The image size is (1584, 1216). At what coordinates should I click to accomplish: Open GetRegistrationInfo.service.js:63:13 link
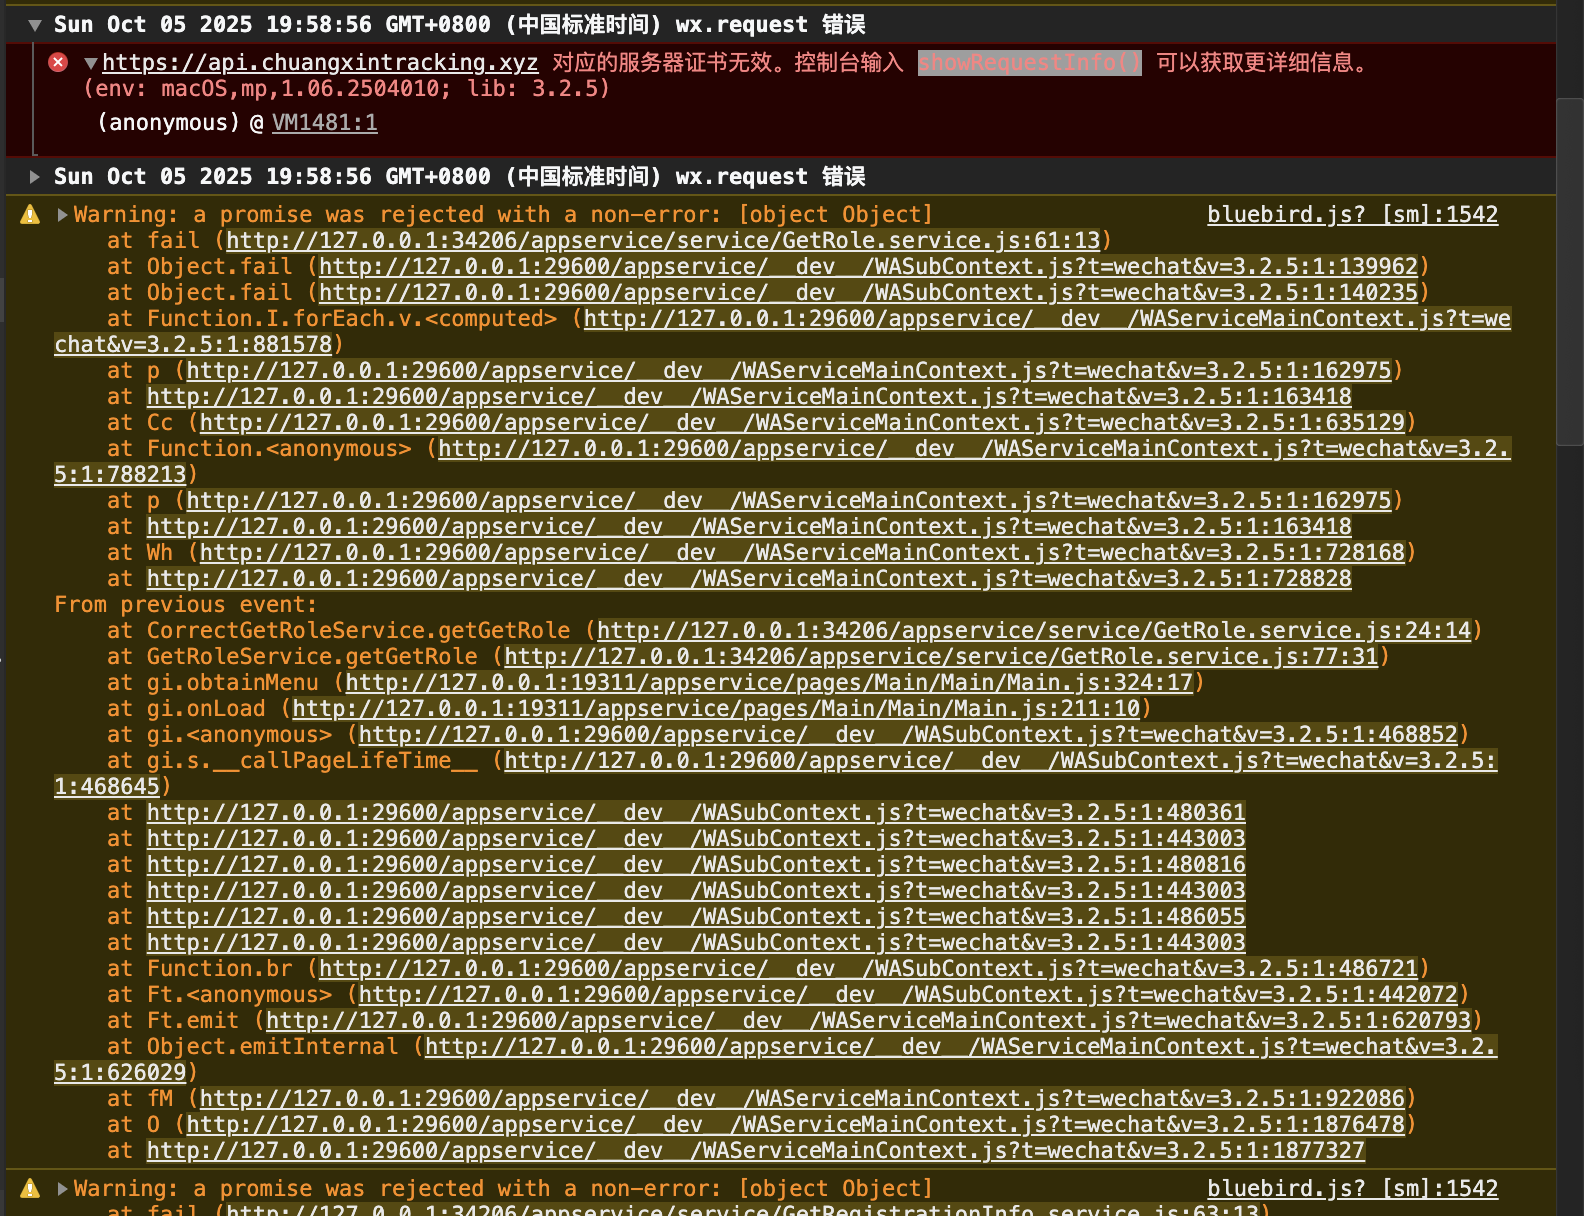coord(742,1210)
